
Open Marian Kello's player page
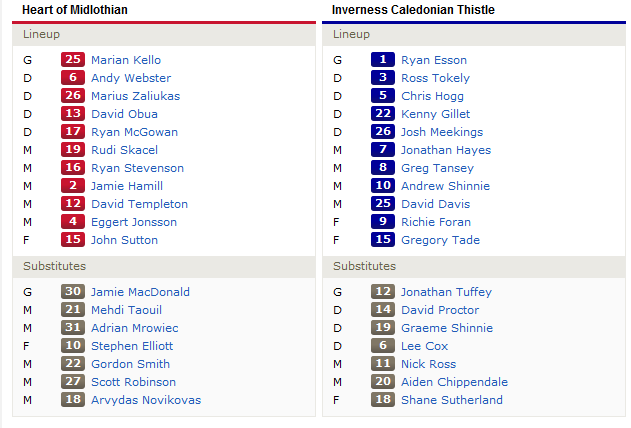[126, 60]
